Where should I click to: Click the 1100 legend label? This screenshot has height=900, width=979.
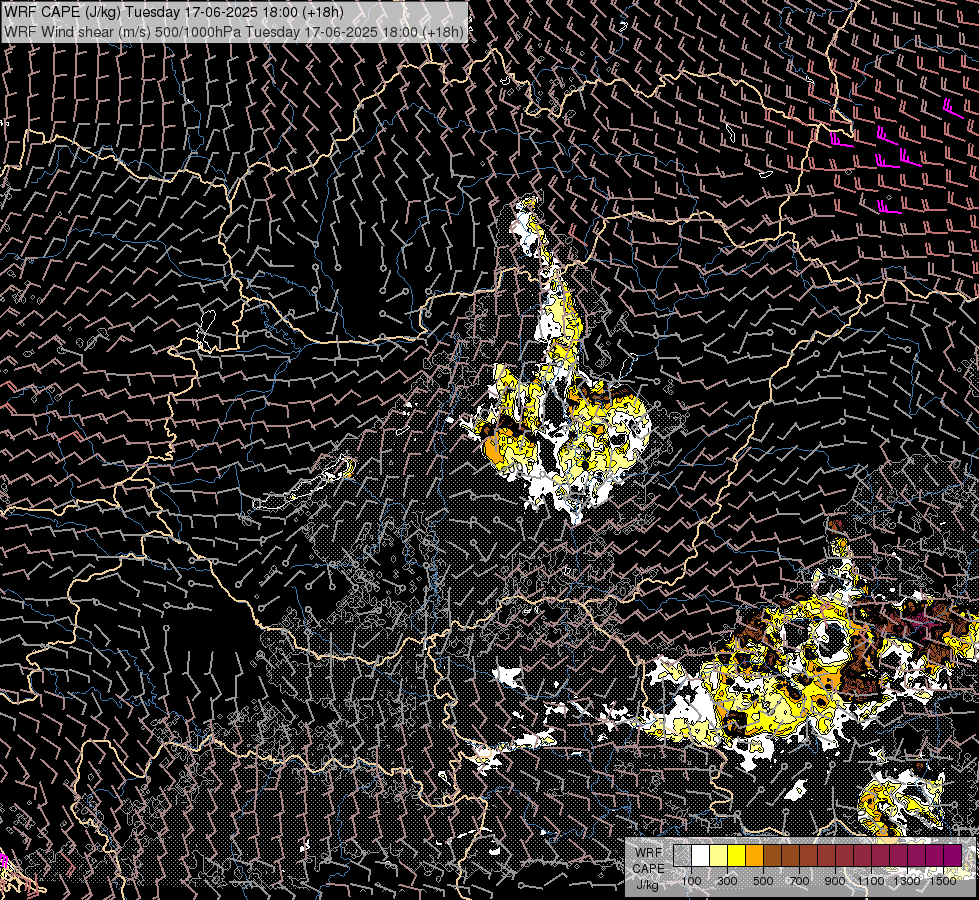click(871, 881)
